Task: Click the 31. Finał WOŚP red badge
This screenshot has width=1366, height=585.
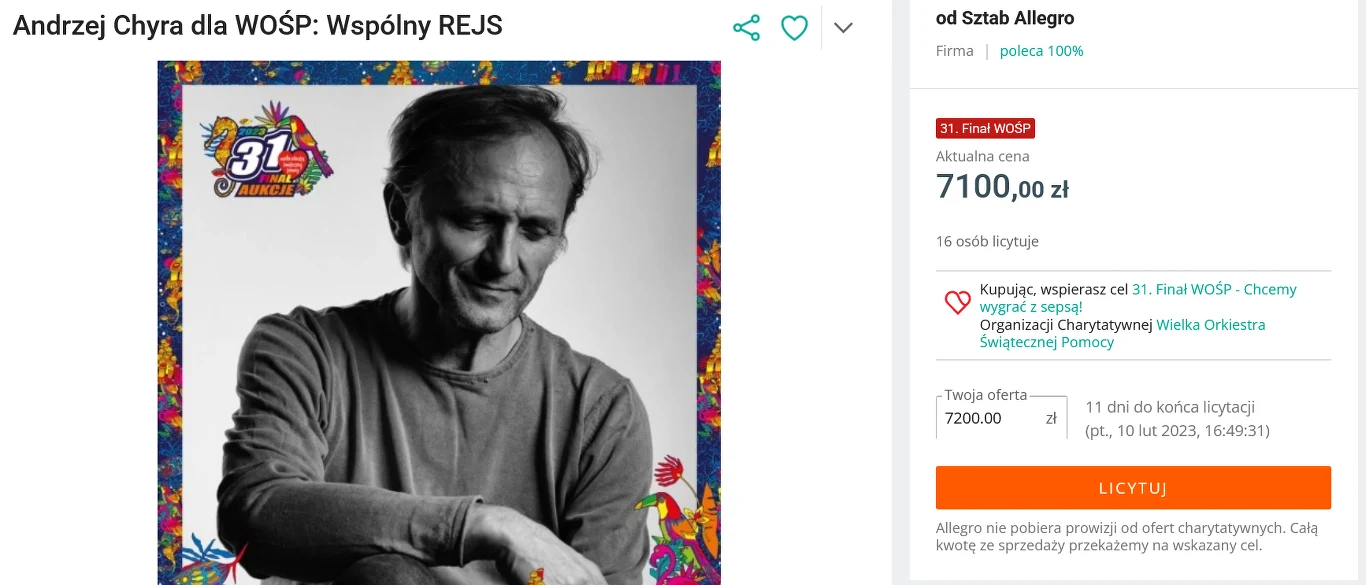Action: pos(985,128)
